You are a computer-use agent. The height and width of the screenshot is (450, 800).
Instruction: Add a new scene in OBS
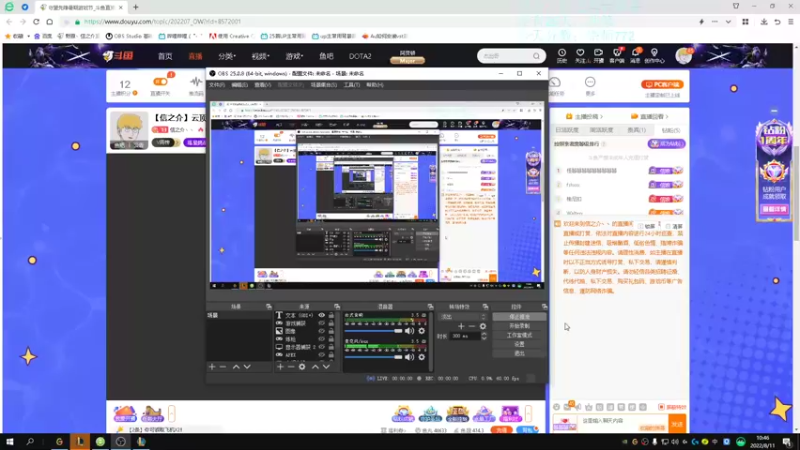[x=212, y=367]
